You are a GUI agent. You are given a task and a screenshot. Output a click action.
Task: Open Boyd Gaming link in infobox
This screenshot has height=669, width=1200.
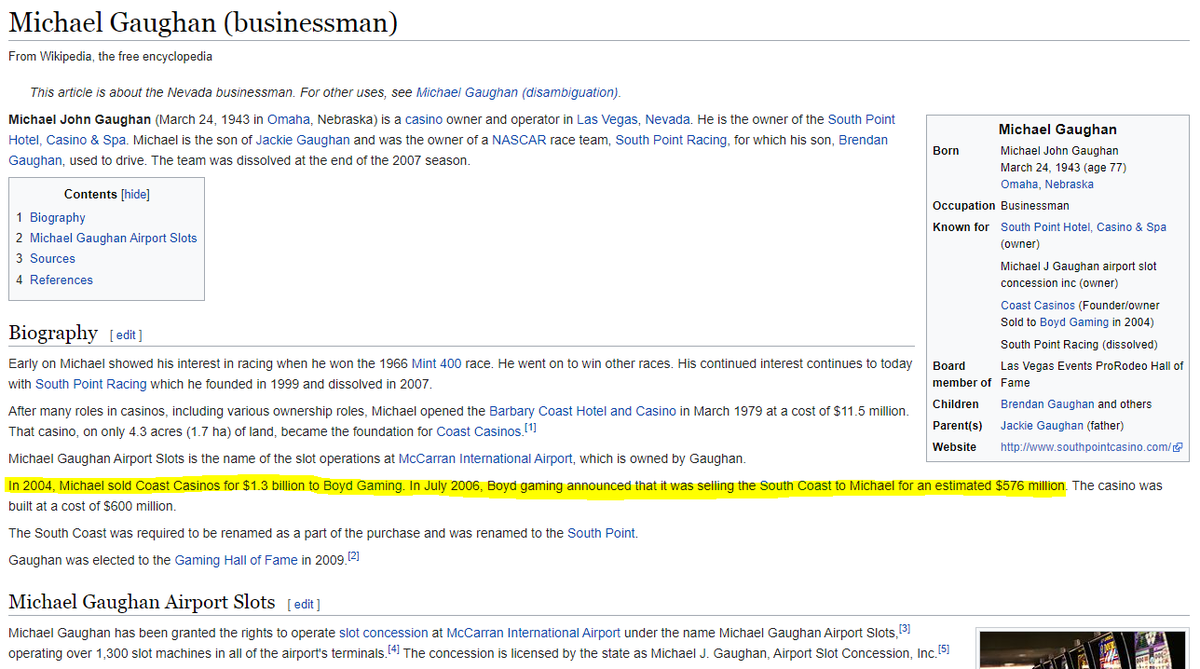[1074, 322]
